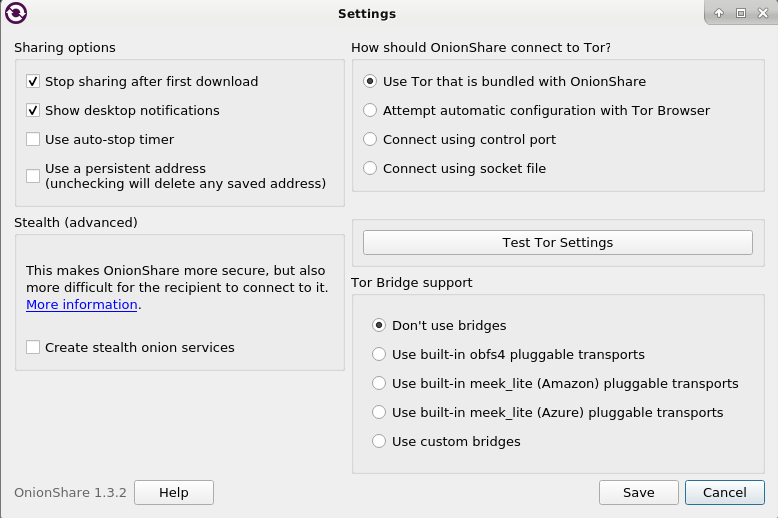Viewport: 778px width, 518px height.
Task: Choose built-in obfs4 pluggable transports
Action: coord(379,355)
